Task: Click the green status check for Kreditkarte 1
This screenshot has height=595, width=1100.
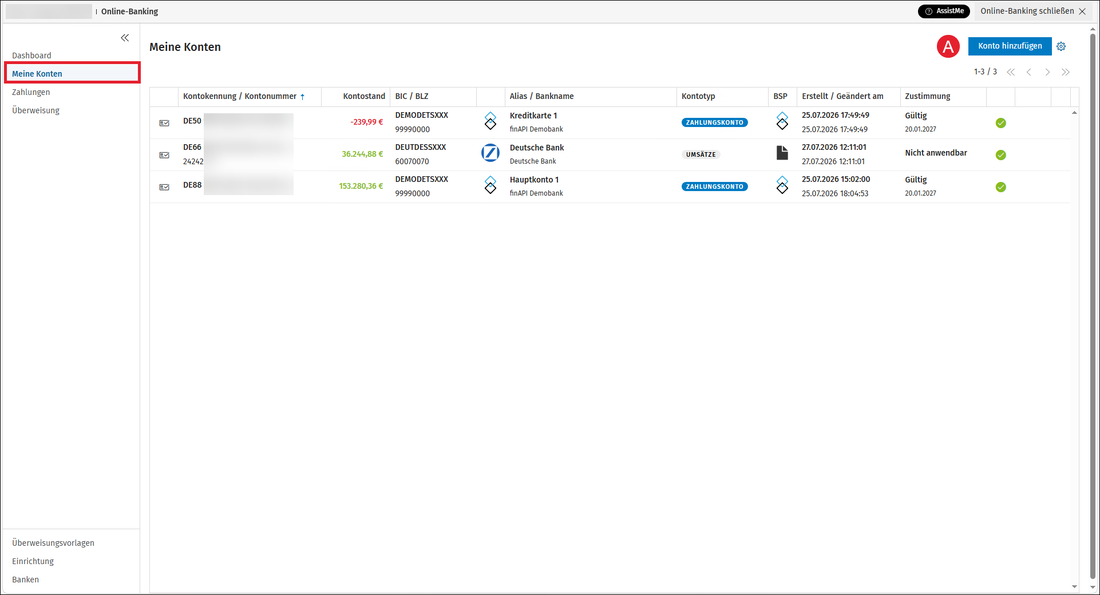Action: (x=1000, y=123)
